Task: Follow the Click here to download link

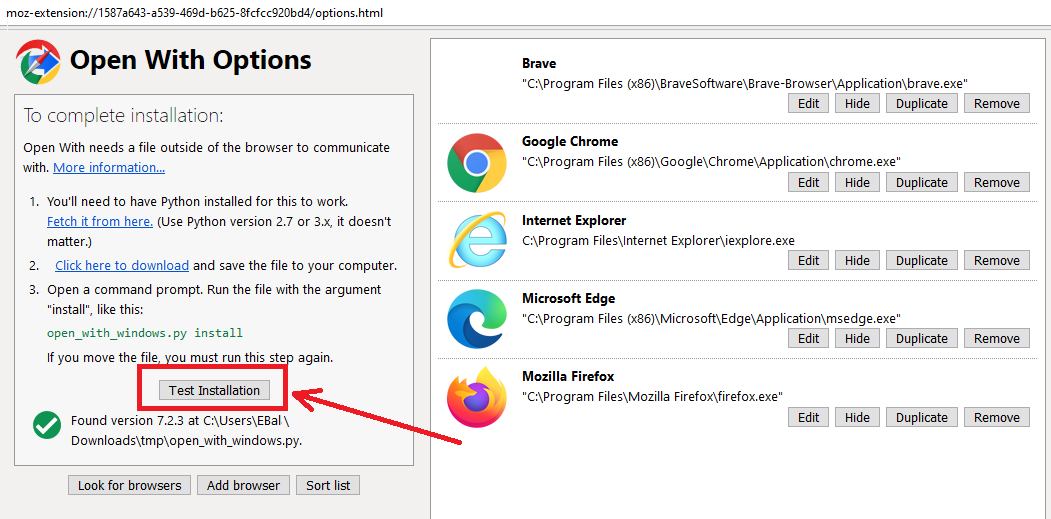Action: click(x=122, y=266)
